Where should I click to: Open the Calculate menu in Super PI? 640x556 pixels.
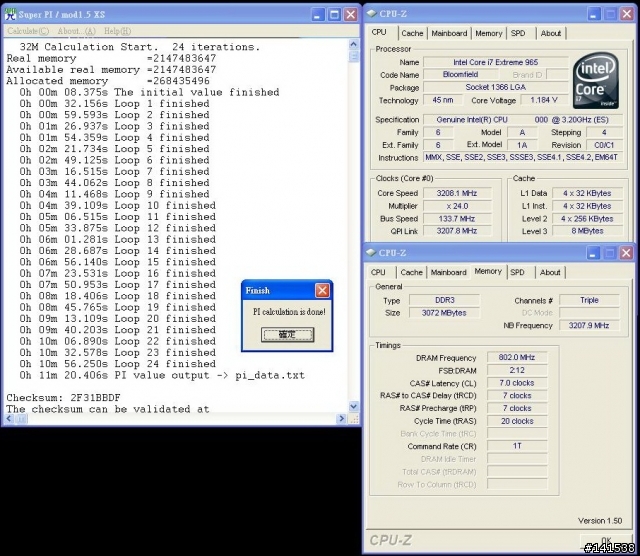point(28,31)
